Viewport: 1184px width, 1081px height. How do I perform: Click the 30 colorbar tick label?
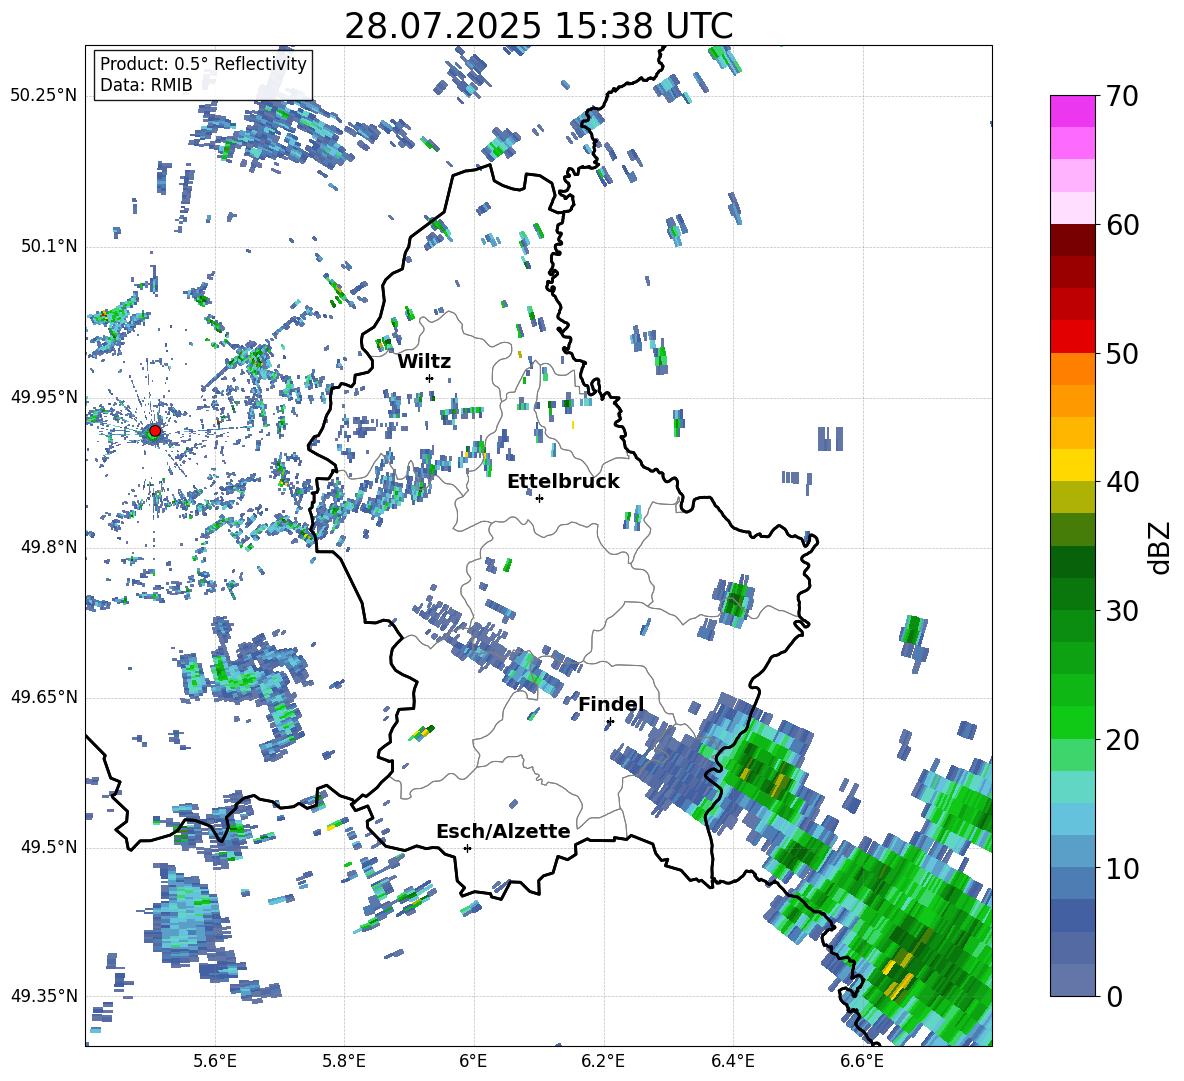tap(1123, 611)
